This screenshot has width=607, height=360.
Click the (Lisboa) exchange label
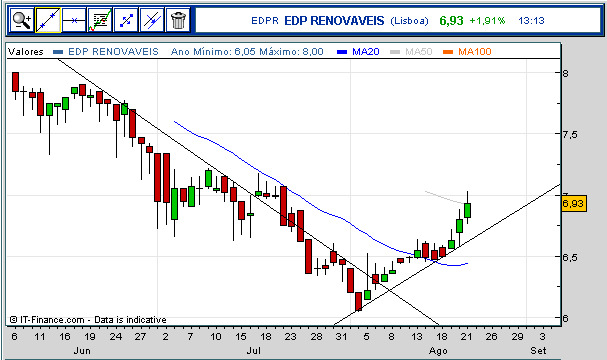[x=409, y=21]
